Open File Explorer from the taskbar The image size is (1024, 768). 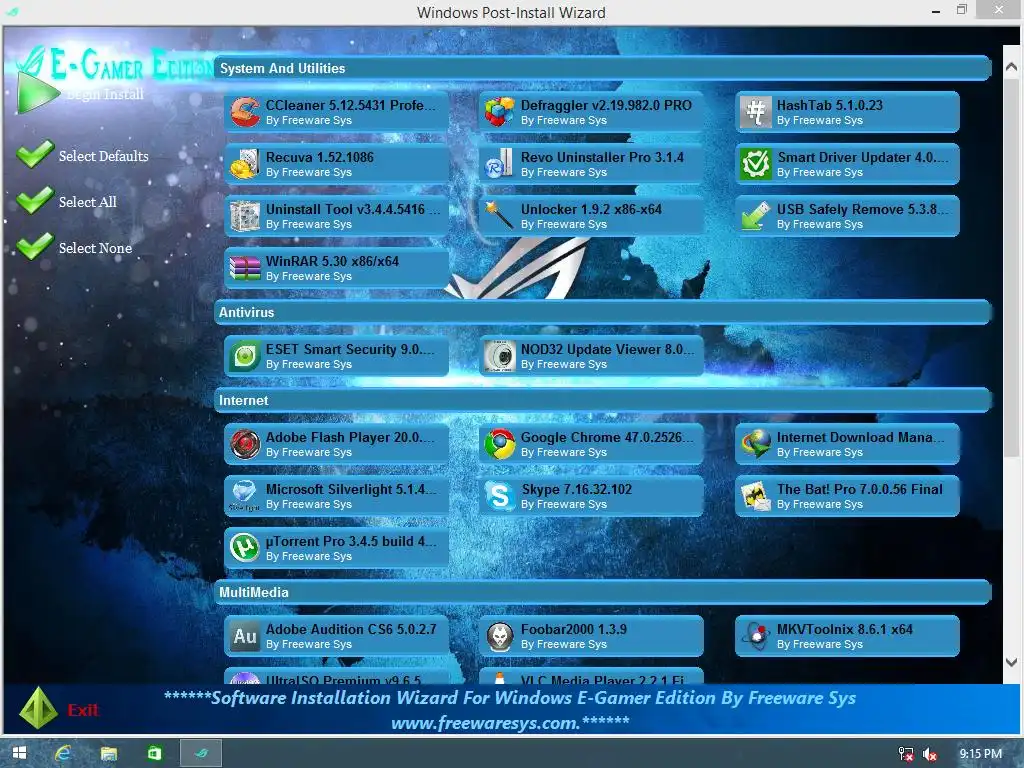(109, 753)
